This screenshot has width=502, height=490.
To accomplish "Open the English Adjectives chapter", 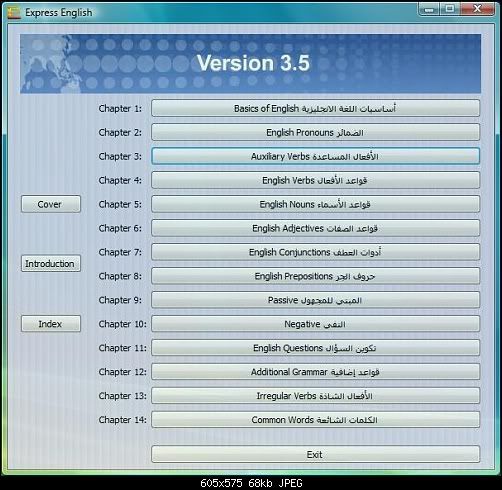I will [315, 228].
